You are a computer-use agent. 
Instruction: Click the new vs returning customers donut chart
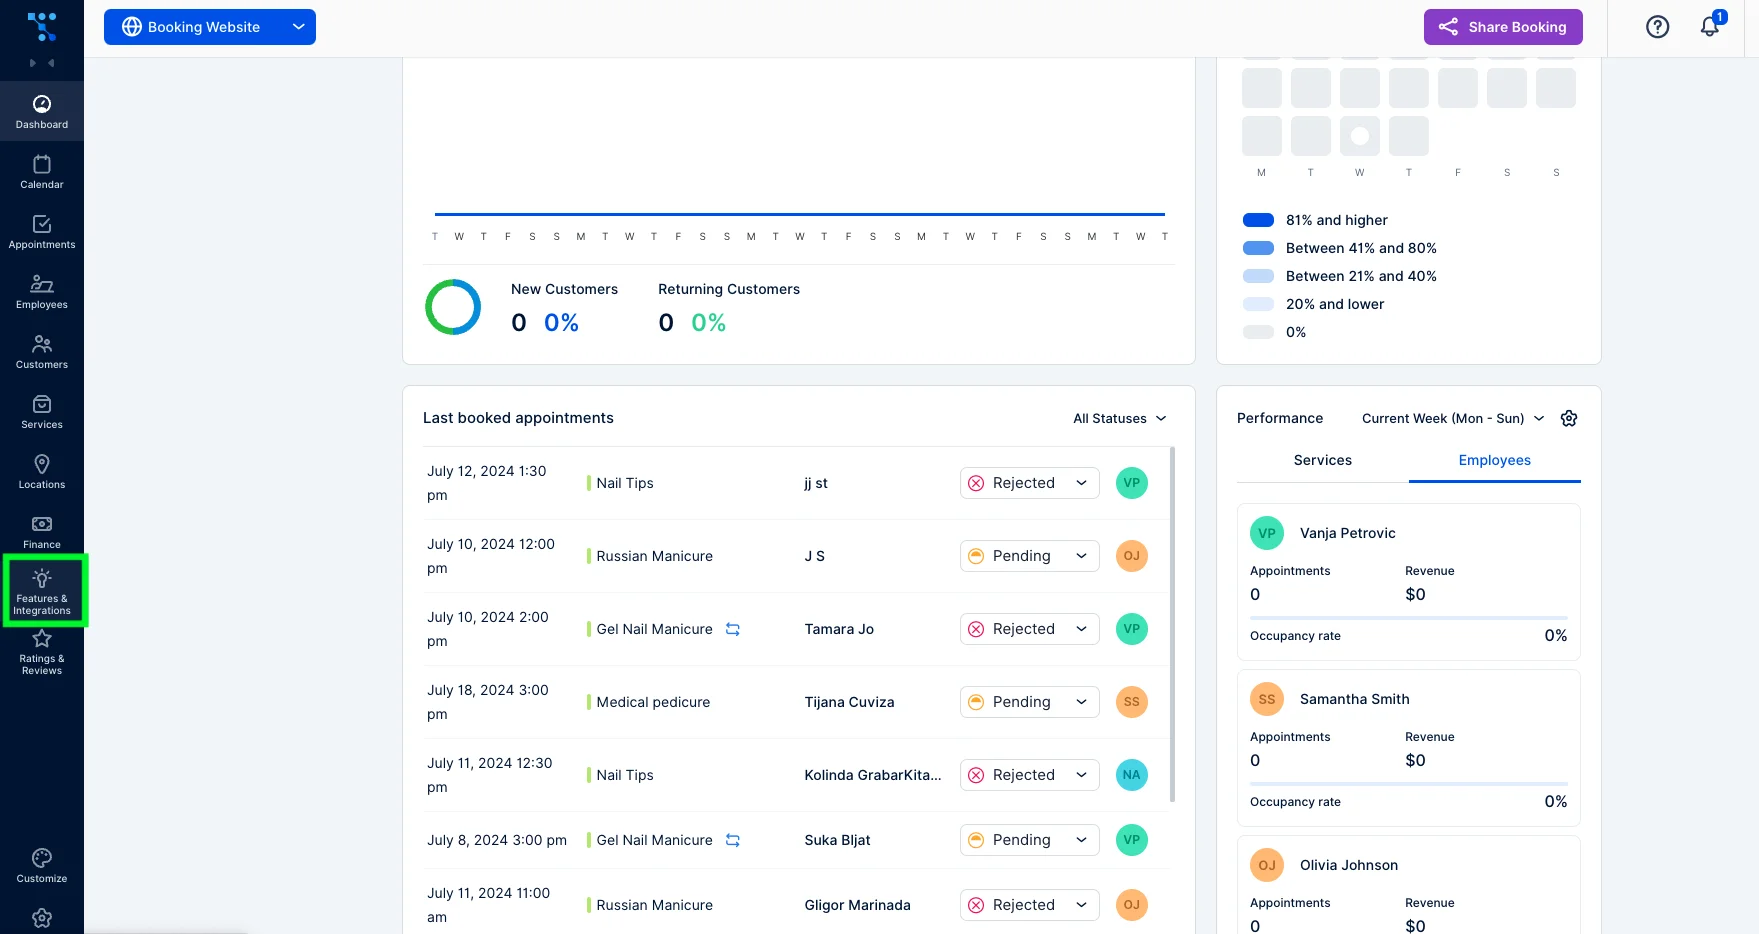click(x=453, y=307)
